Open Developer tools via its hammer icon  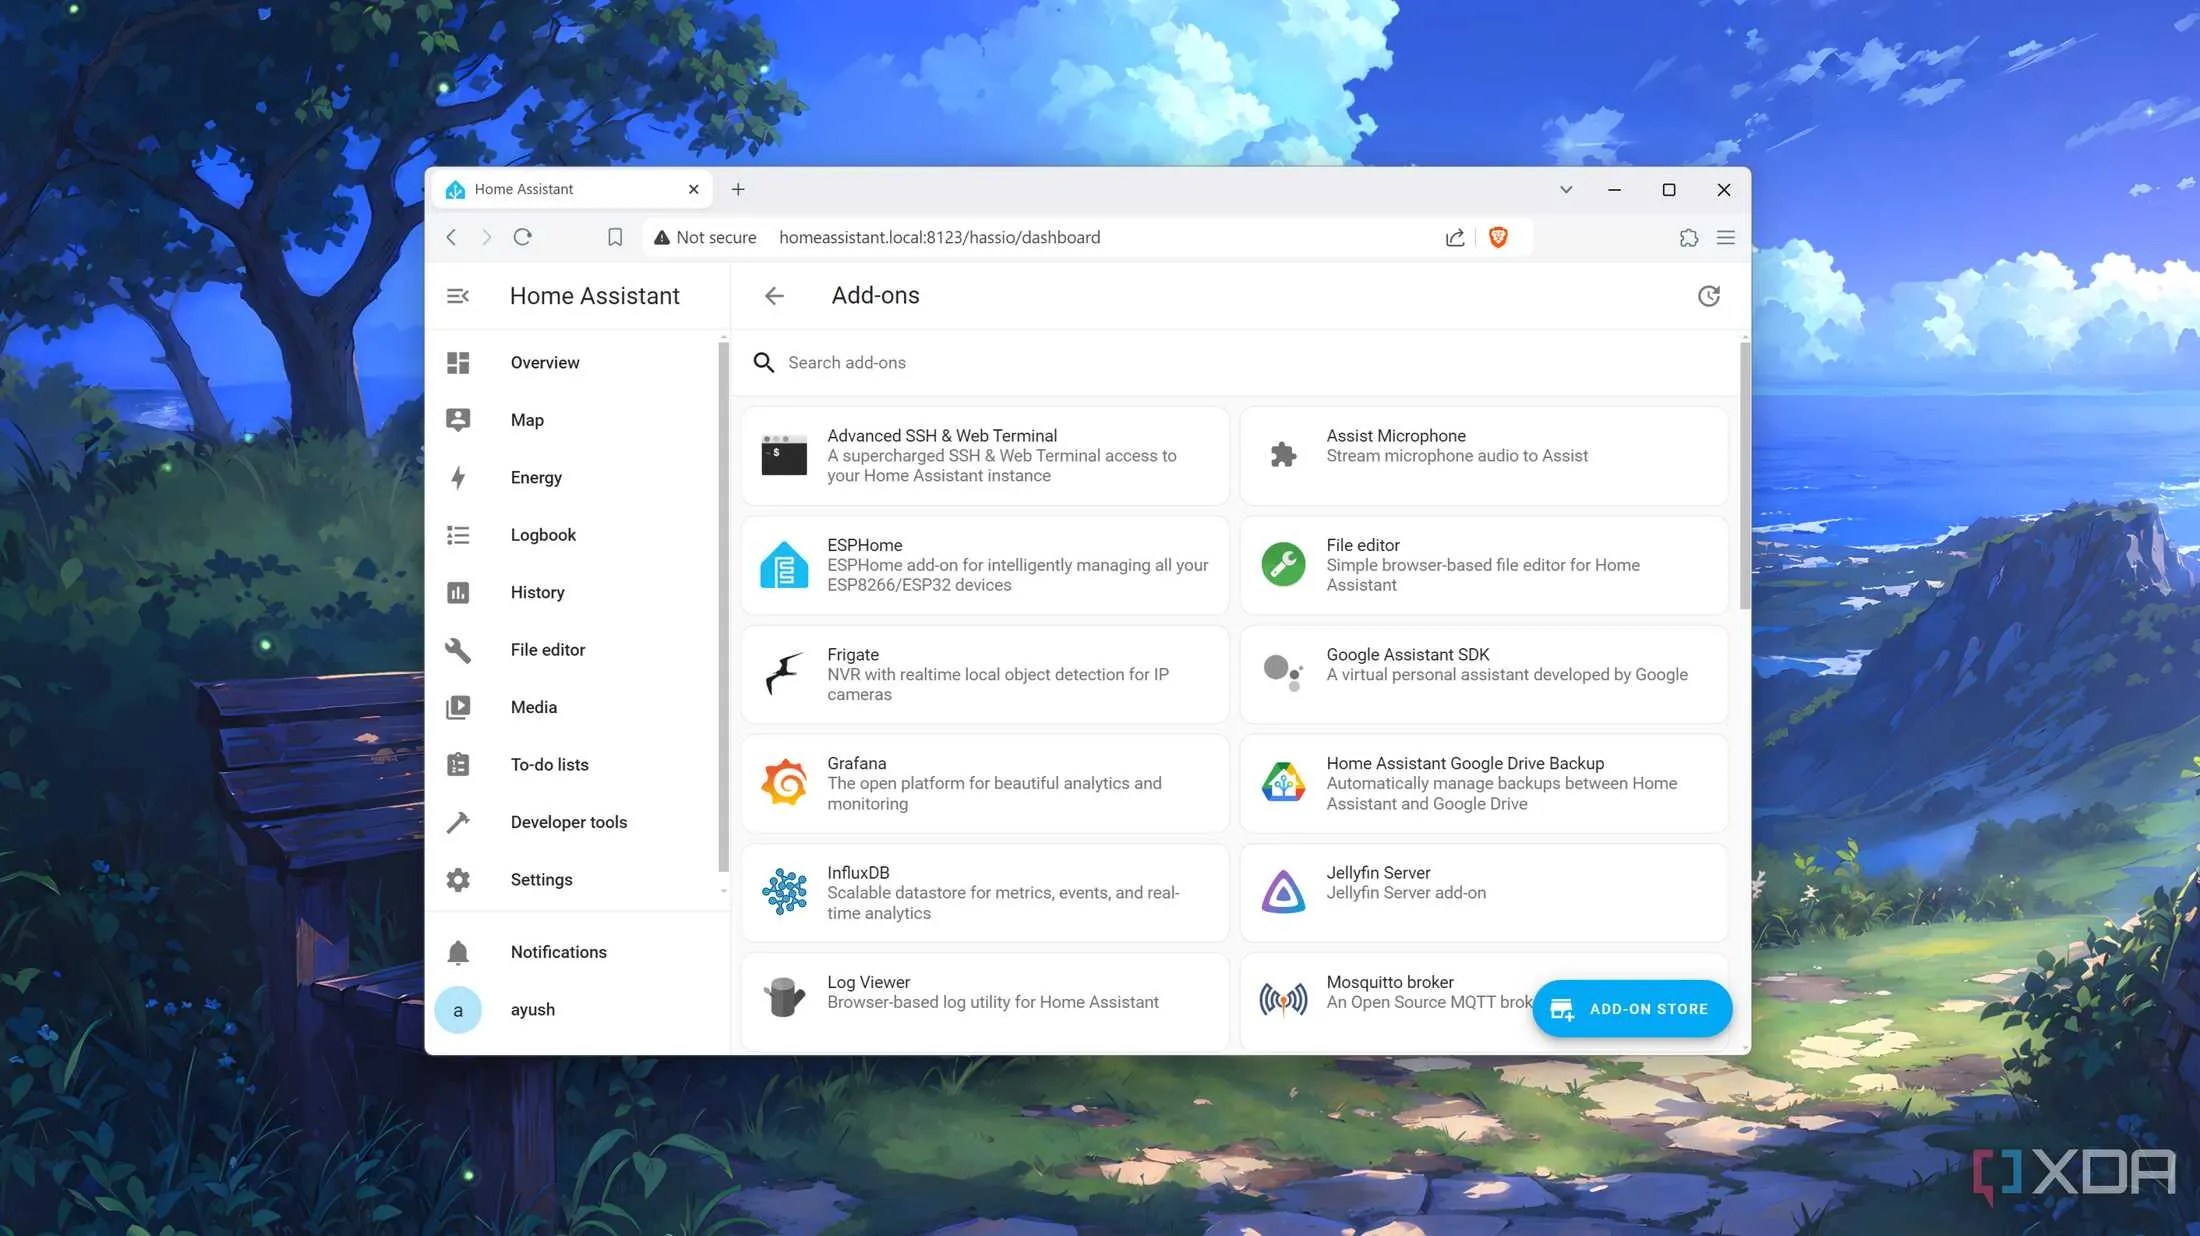coord(458,821)
